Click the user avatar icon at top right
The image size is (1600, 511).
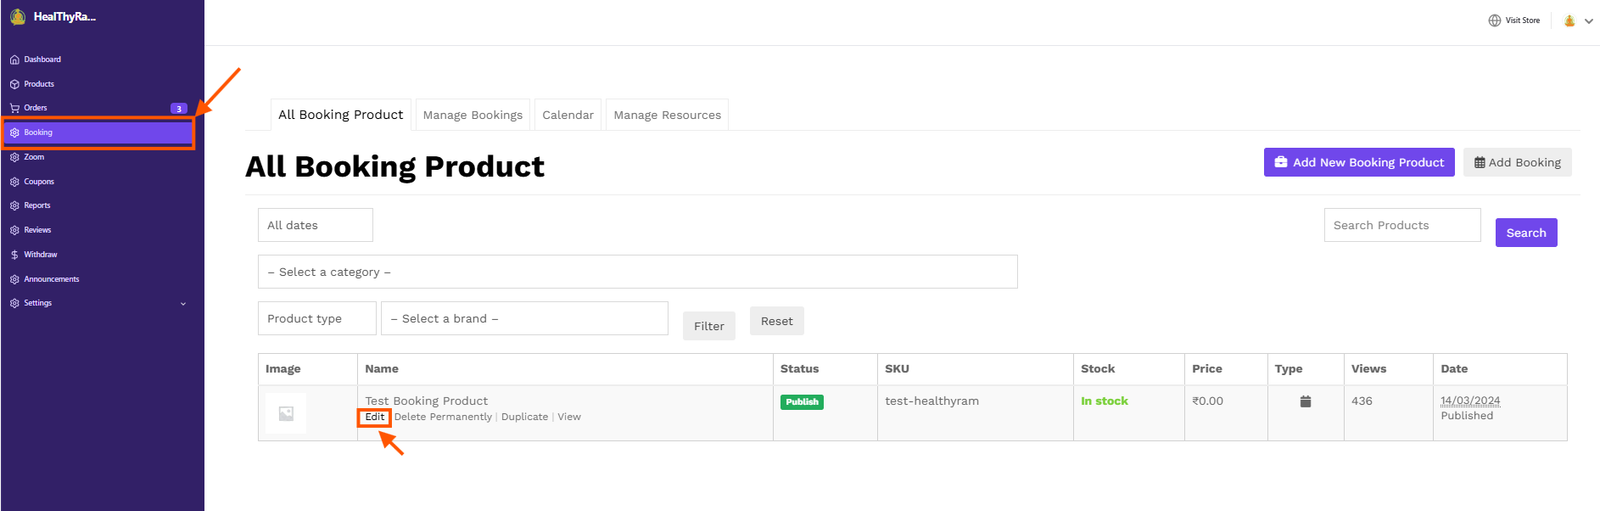point(1569,20)
